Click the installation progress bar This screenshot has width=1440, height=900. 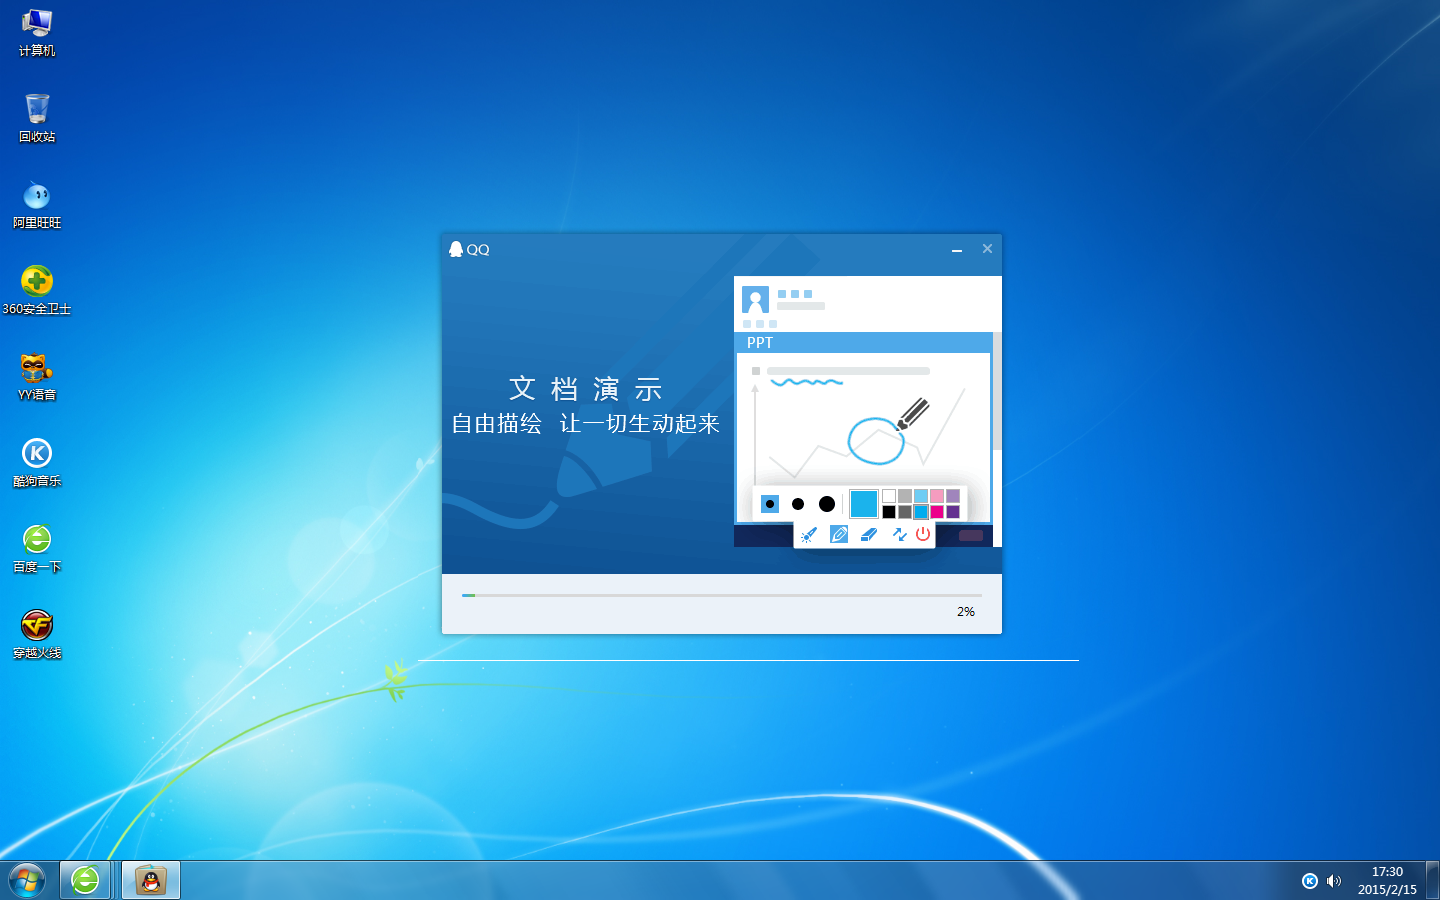point(721,595)
